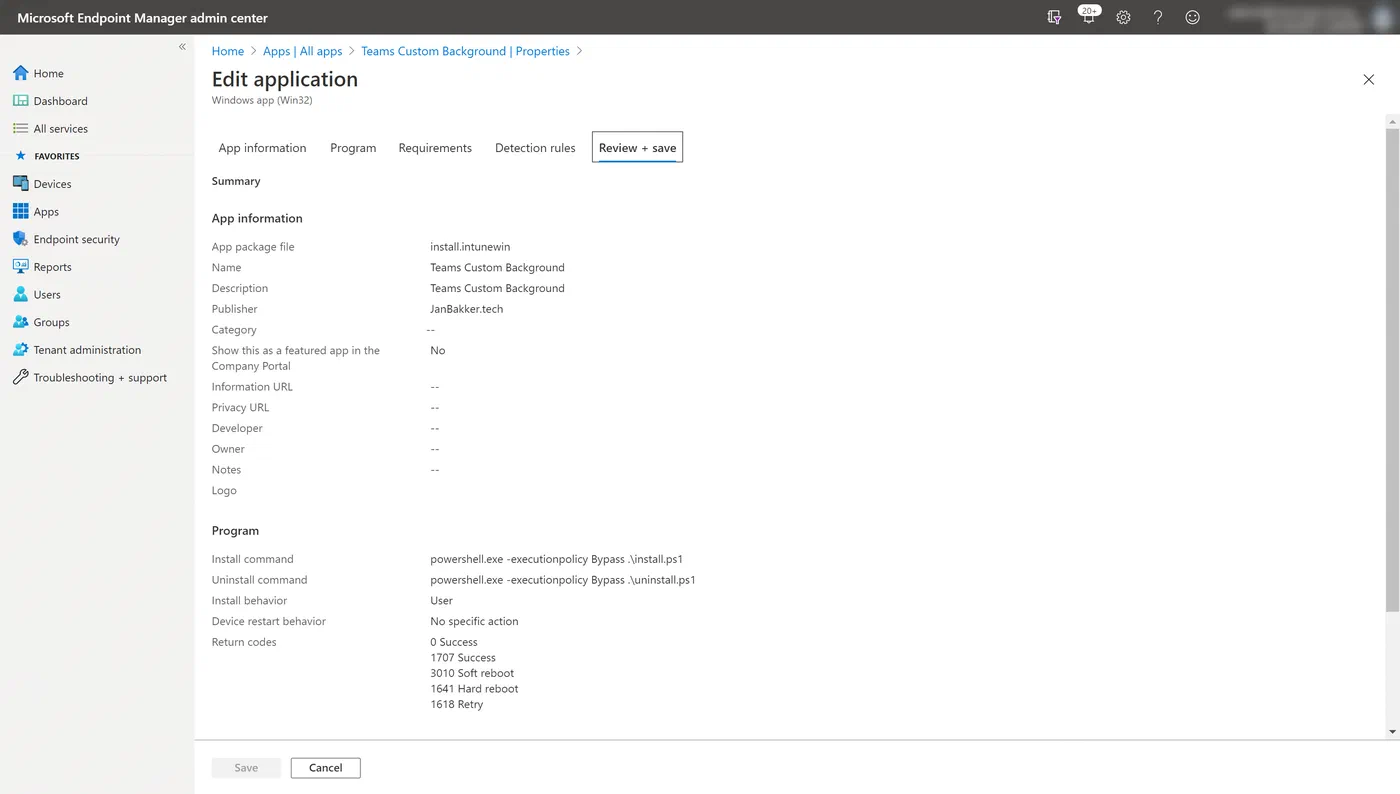Click the scrollbar up arrow
Screen dimensions: 1400x794
click(x=1392, y=121)
